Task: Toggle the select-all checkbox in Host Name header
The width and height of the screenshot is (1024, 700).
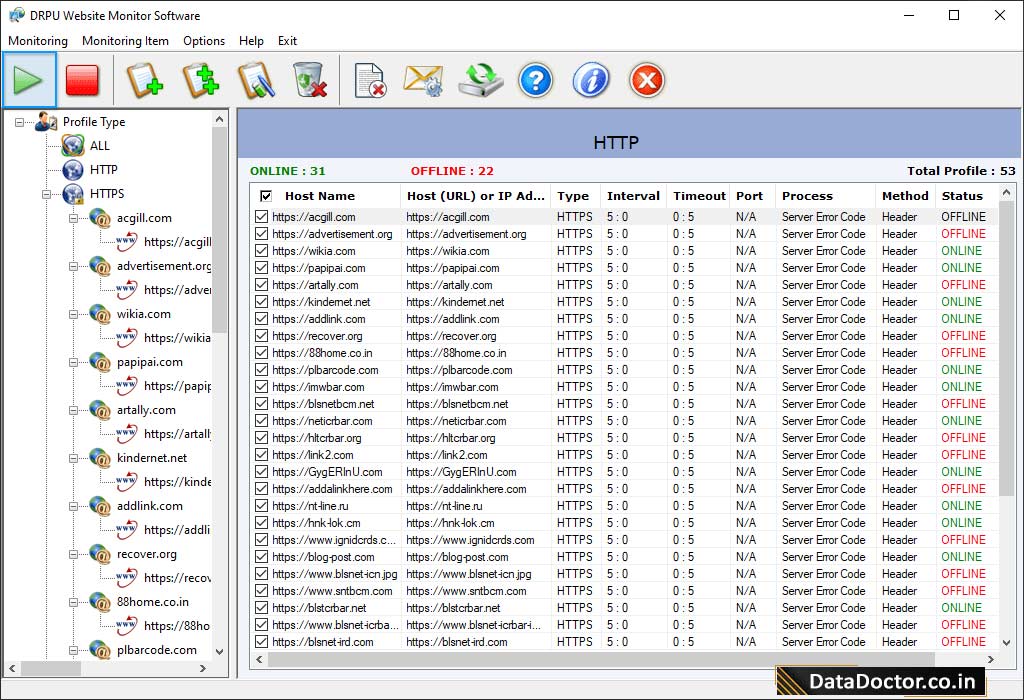Action: coord(266,196)
